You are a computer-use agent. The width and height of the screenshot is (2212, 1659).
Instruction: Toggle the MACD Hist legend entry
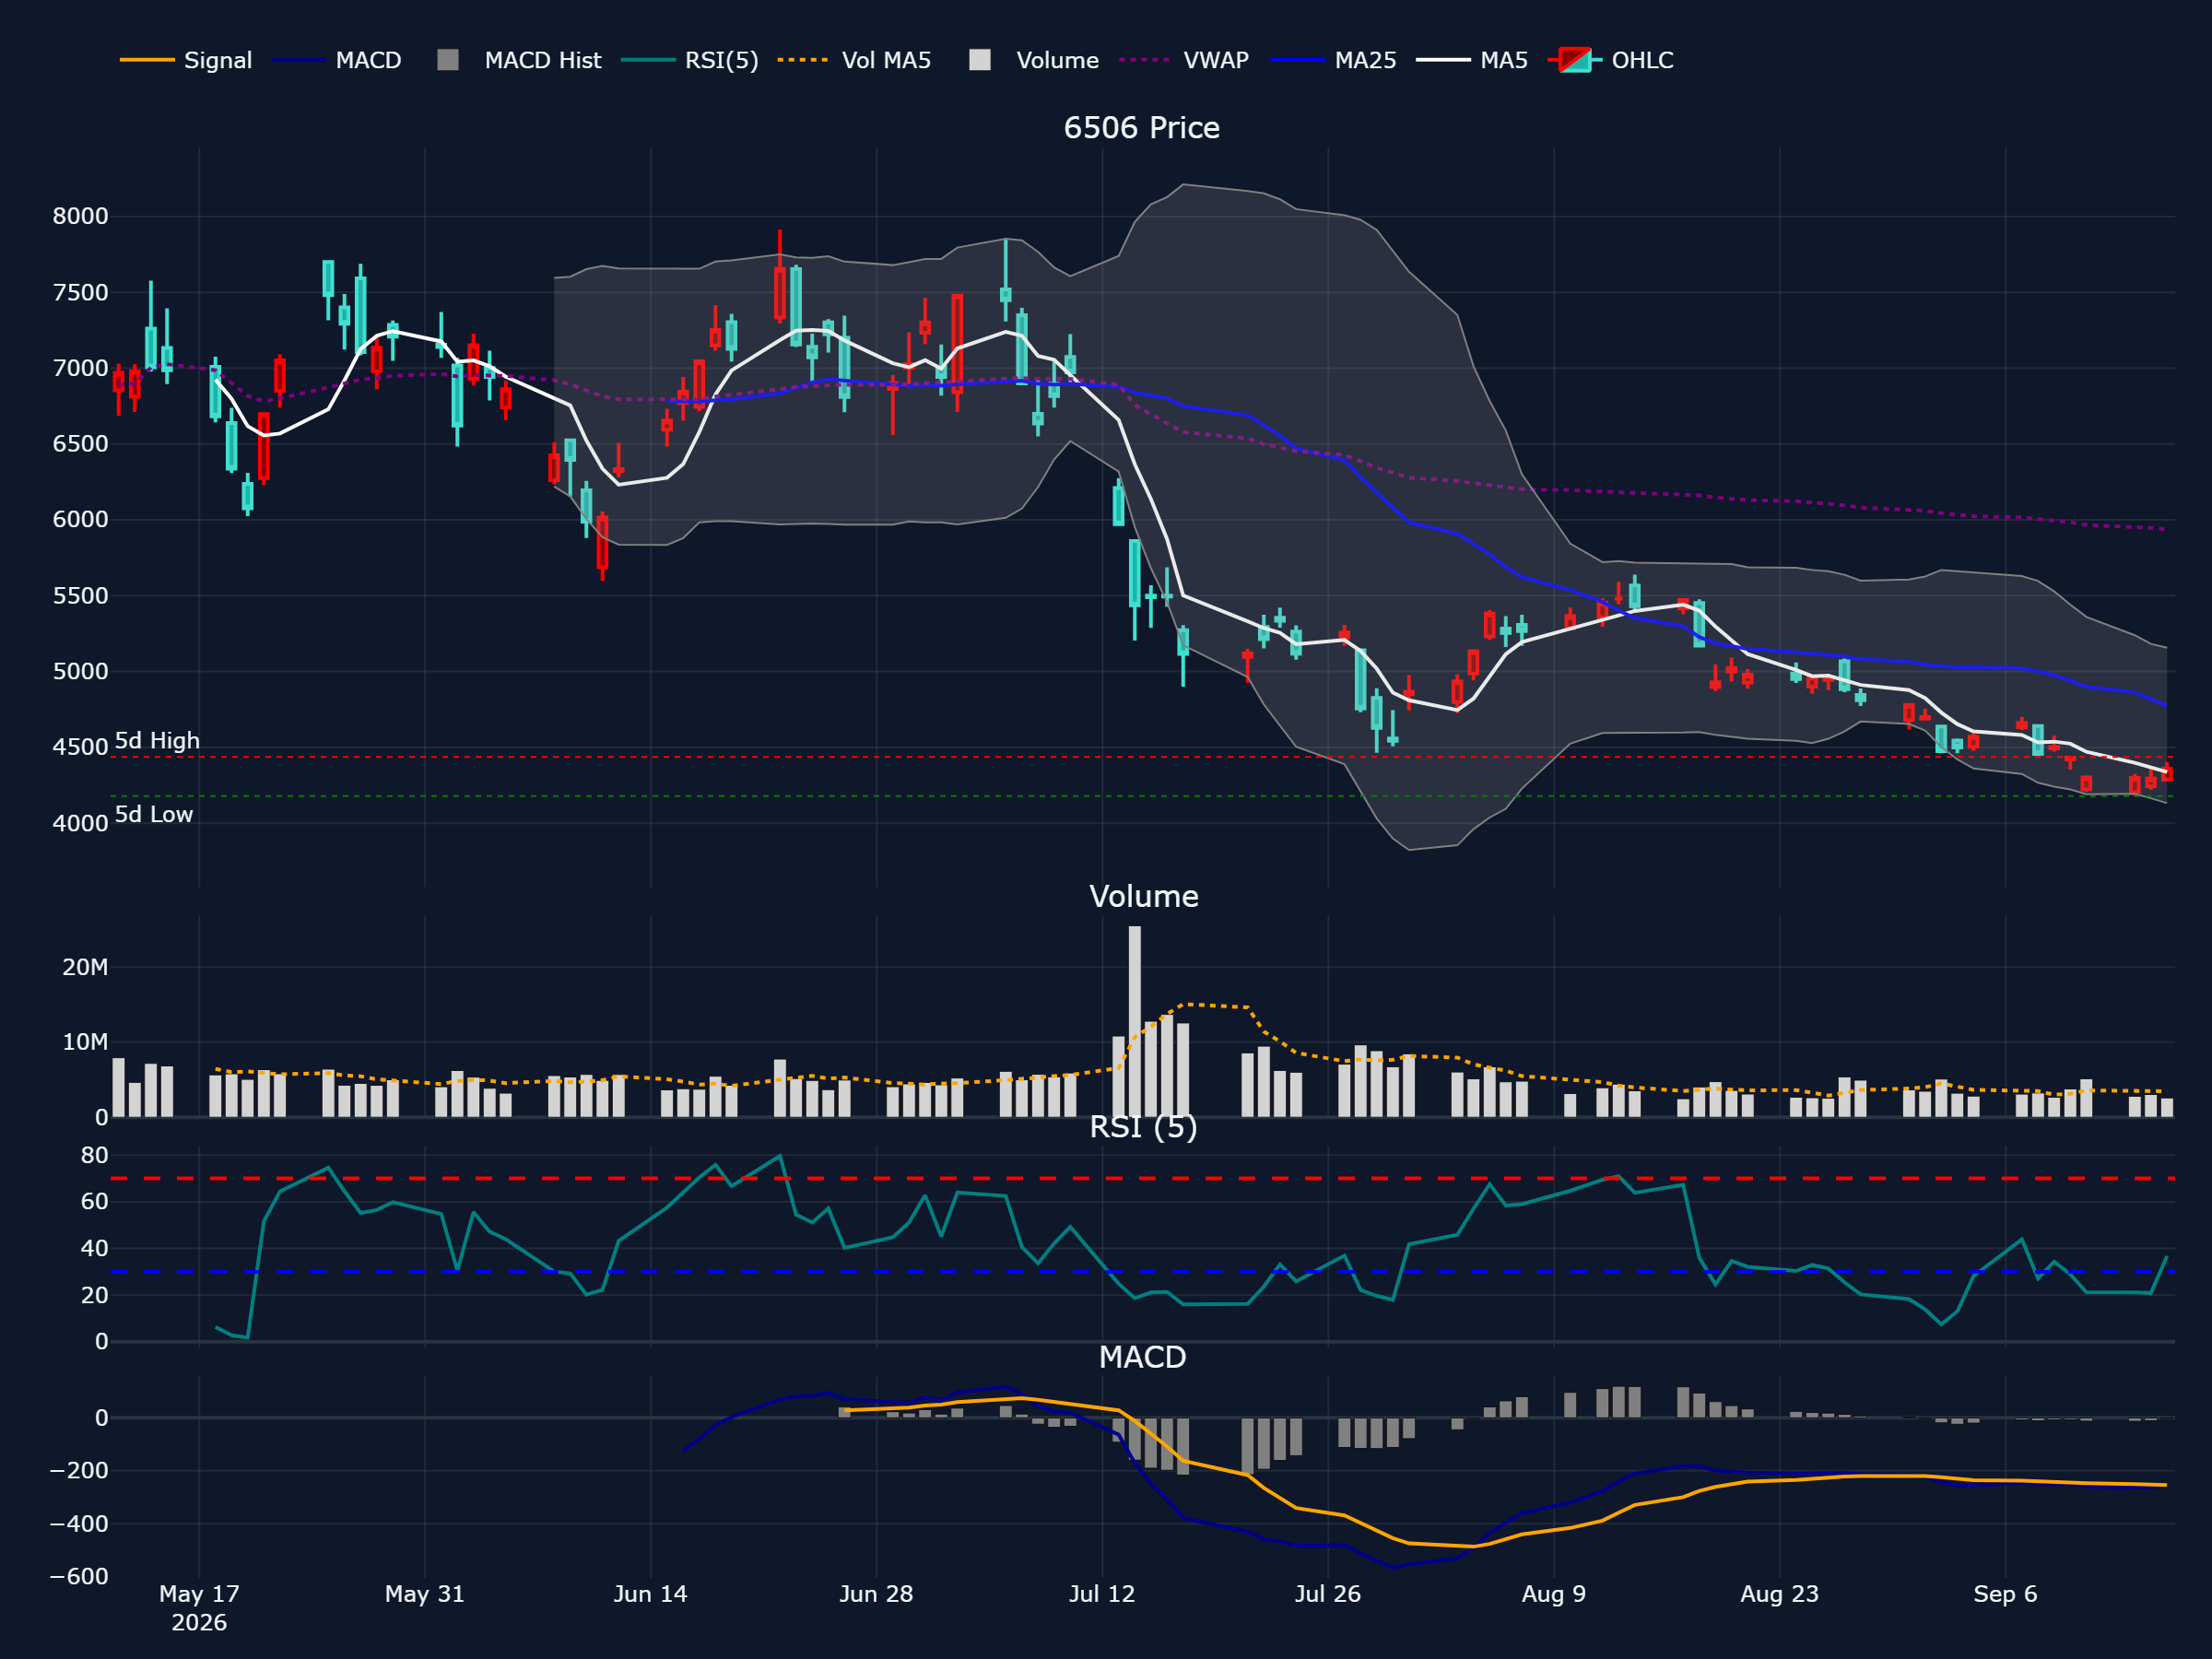[x=520, y=60]
